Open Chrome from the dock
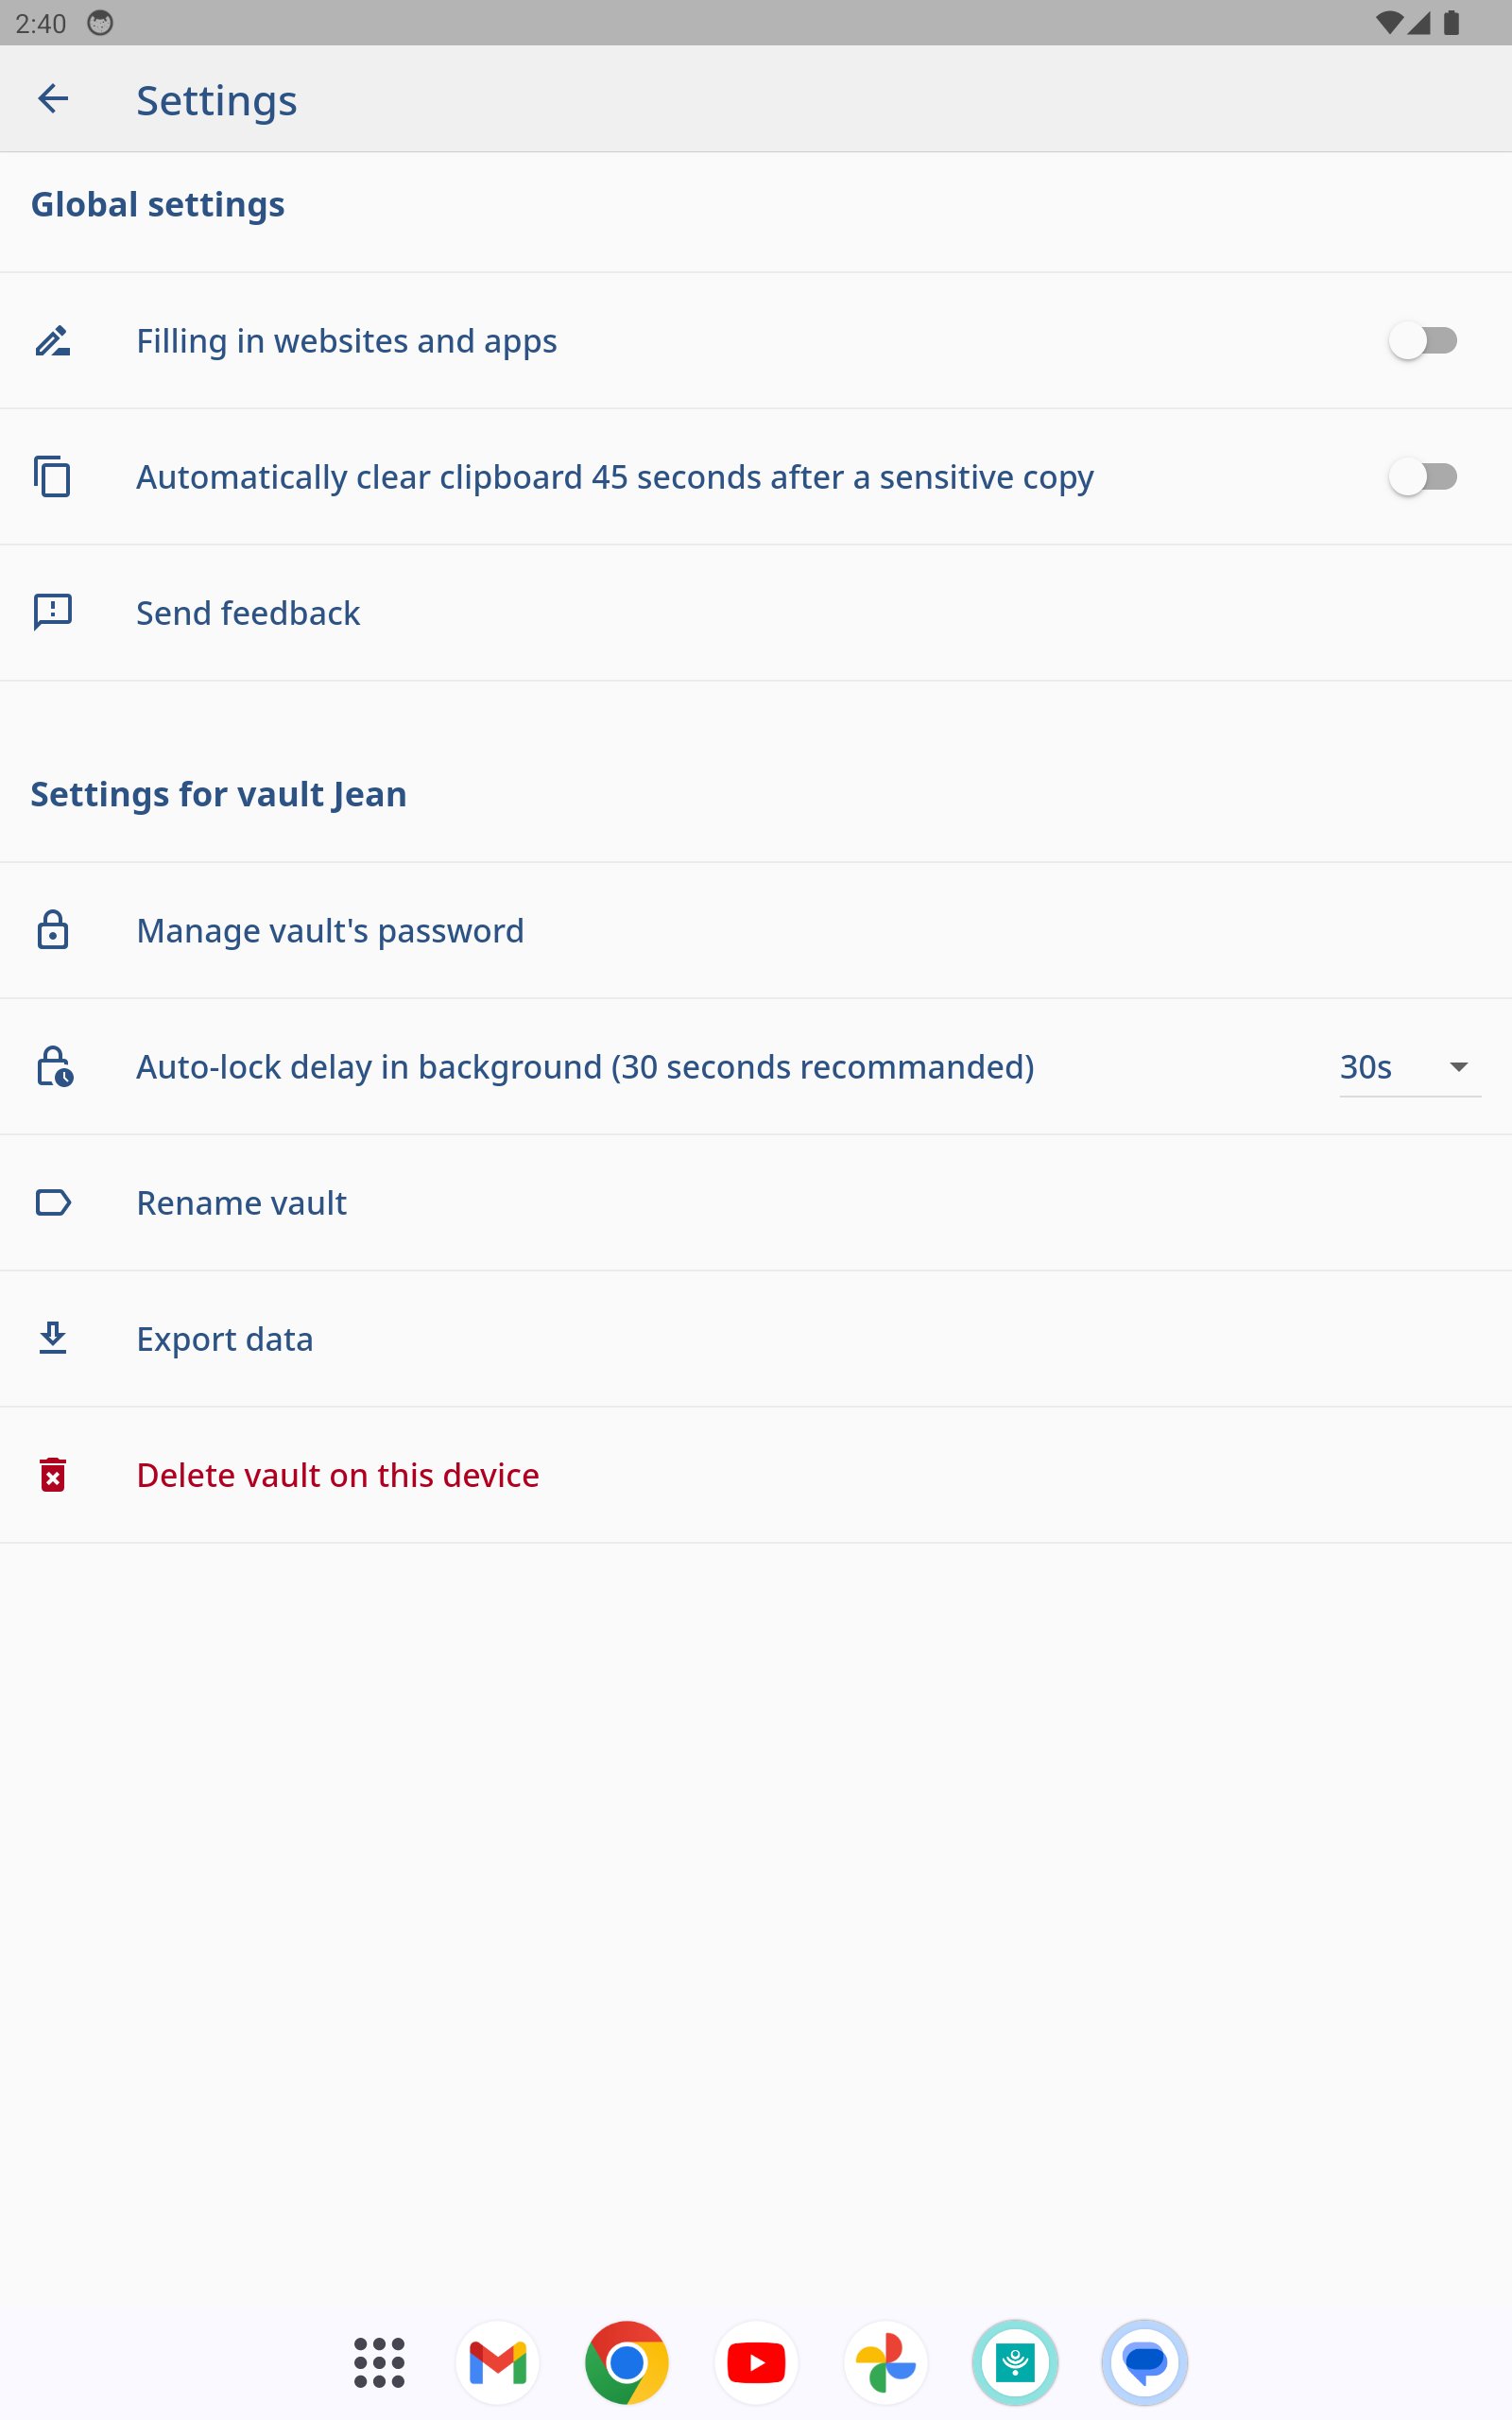 (627, 2362)
